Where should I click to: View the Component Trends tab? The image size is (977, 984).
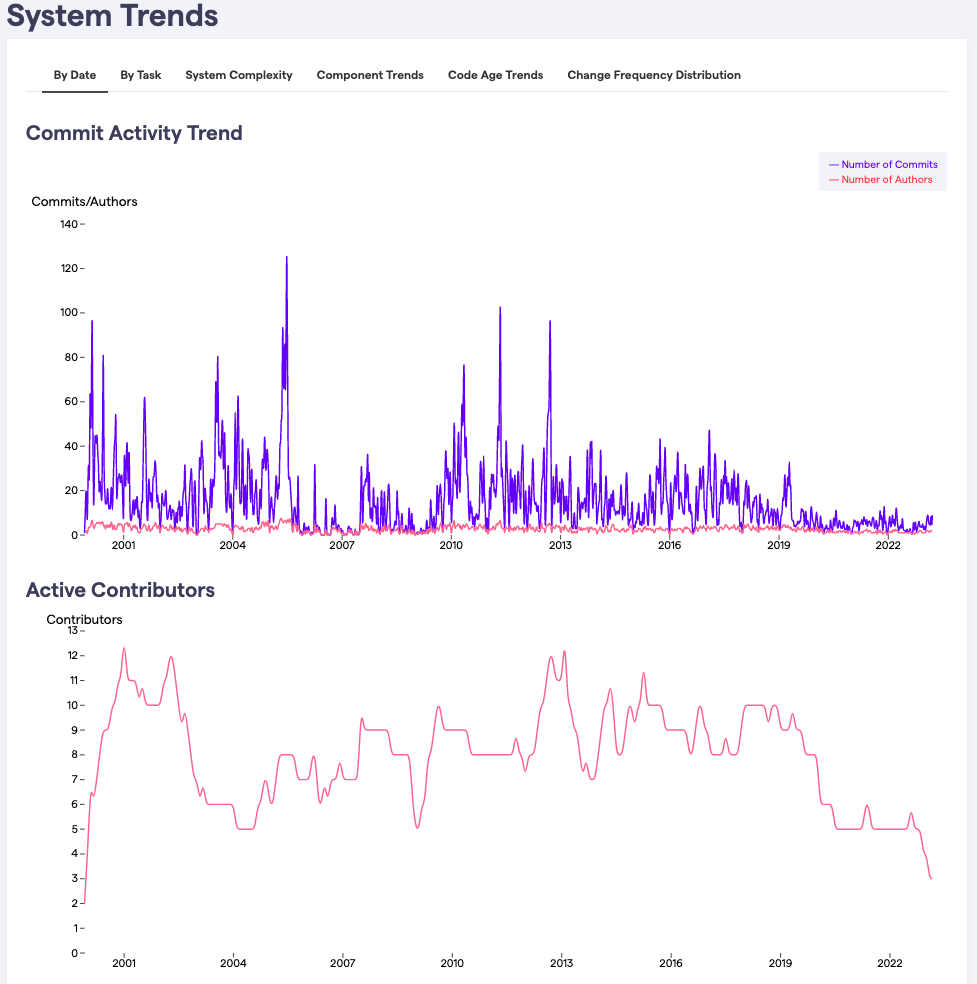[370, 75]
